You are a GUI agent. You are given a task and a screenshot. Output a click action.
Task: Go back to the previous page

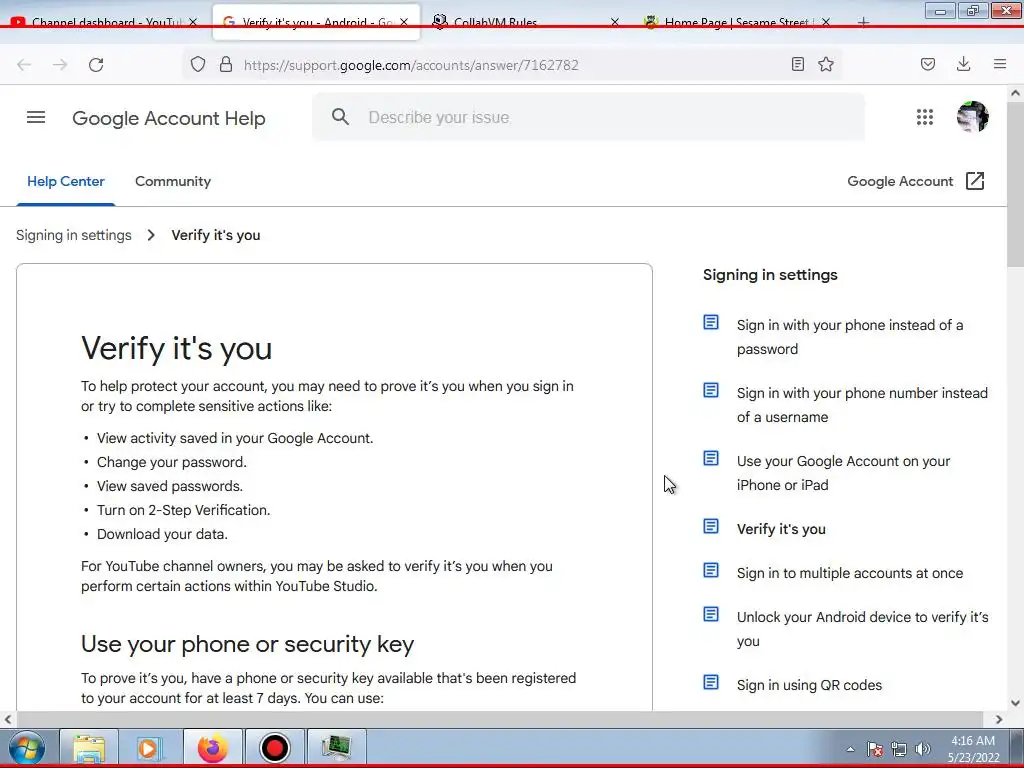click(x=24, y=65)
